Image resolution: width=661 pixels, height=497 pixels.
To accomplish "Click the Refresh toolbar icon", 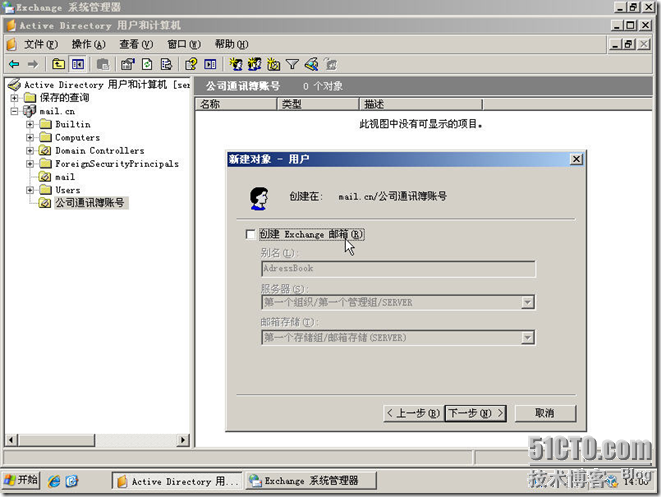I will (x=147, y=64).
